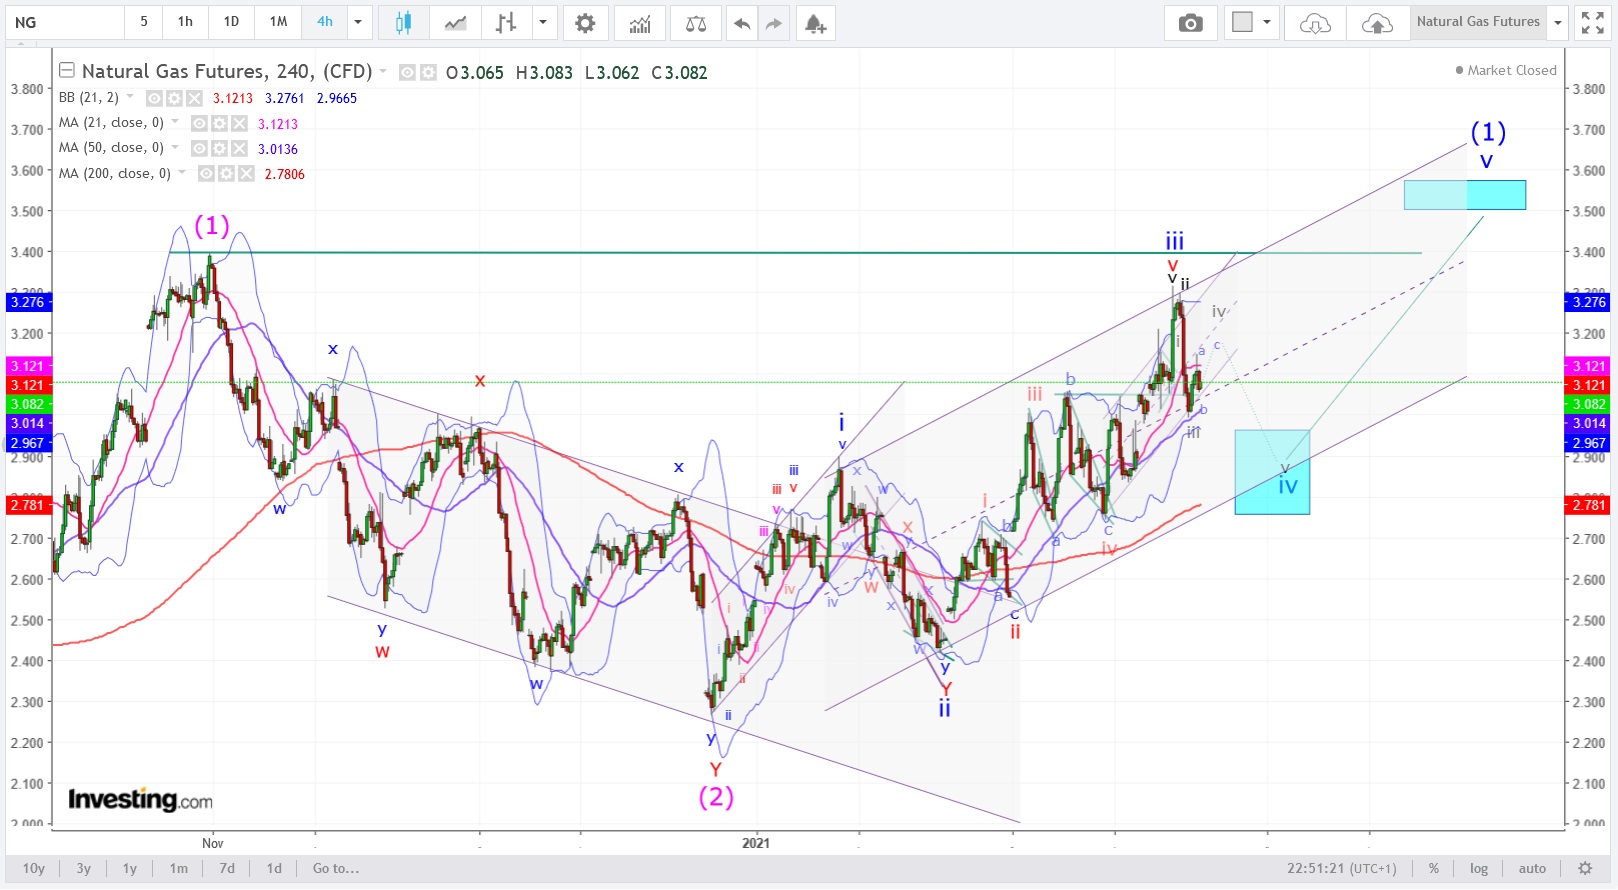The height and width of the screenshot is (890, 1618).
Task: Switch to the line chart style icon
Action: pyautogui.click(x=455, y=23)
